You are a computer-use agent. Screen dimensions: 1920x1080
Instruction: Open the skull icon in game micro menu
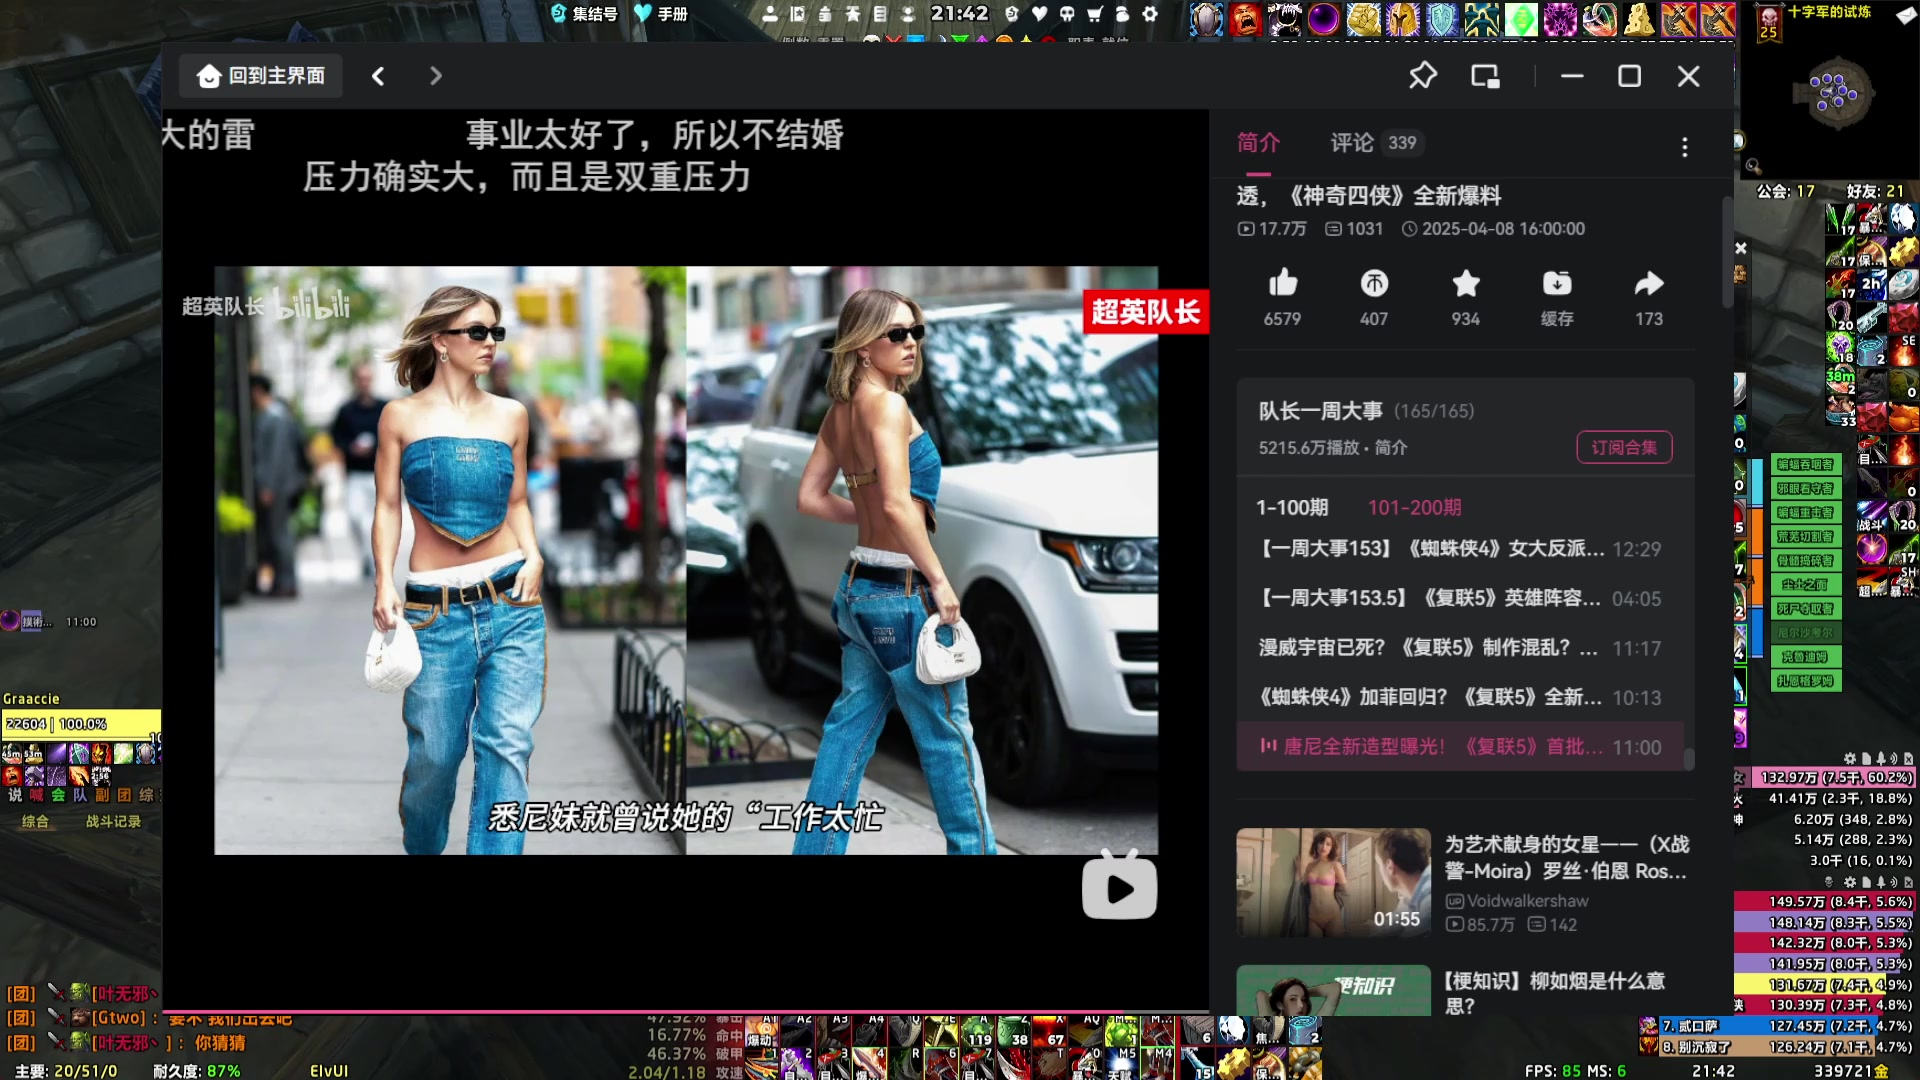pyautogui.click(x=1067, y=14)
